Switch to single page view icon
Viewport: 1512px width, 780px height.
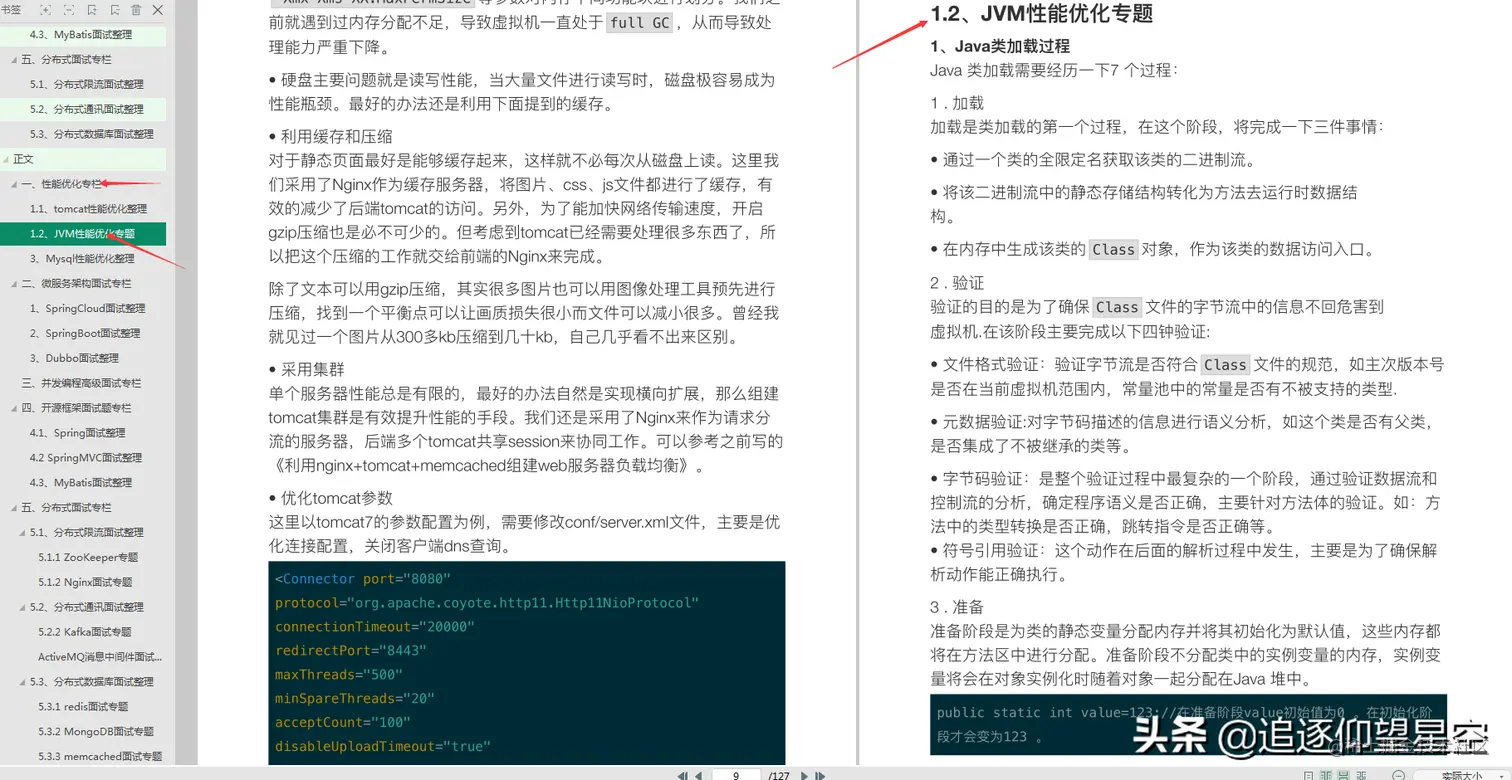click(1308, 775)
